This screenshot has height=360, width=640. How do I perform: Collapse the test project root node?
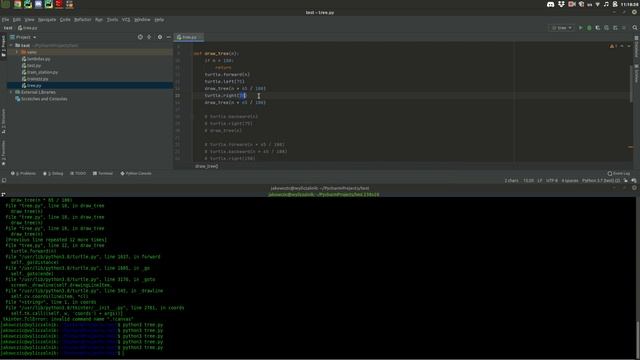11,46
